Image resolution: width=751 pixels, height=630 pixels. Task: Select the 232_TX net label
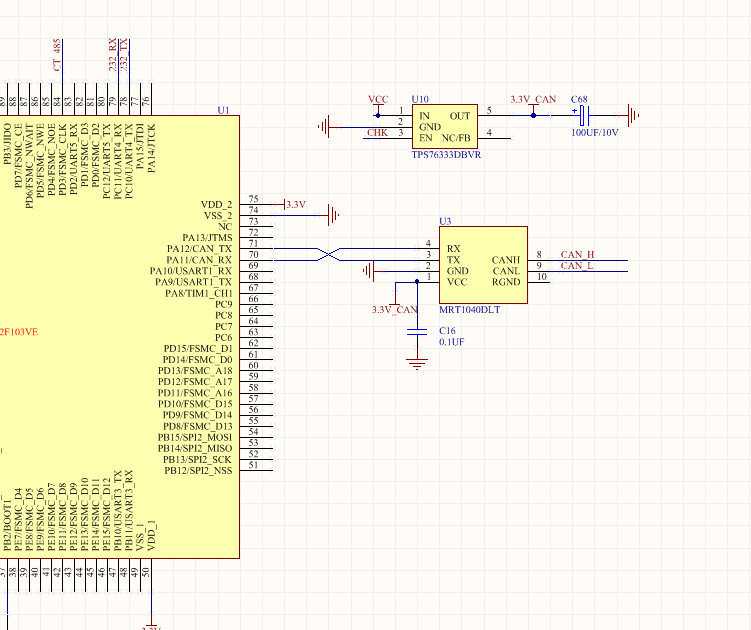[124, 55]
